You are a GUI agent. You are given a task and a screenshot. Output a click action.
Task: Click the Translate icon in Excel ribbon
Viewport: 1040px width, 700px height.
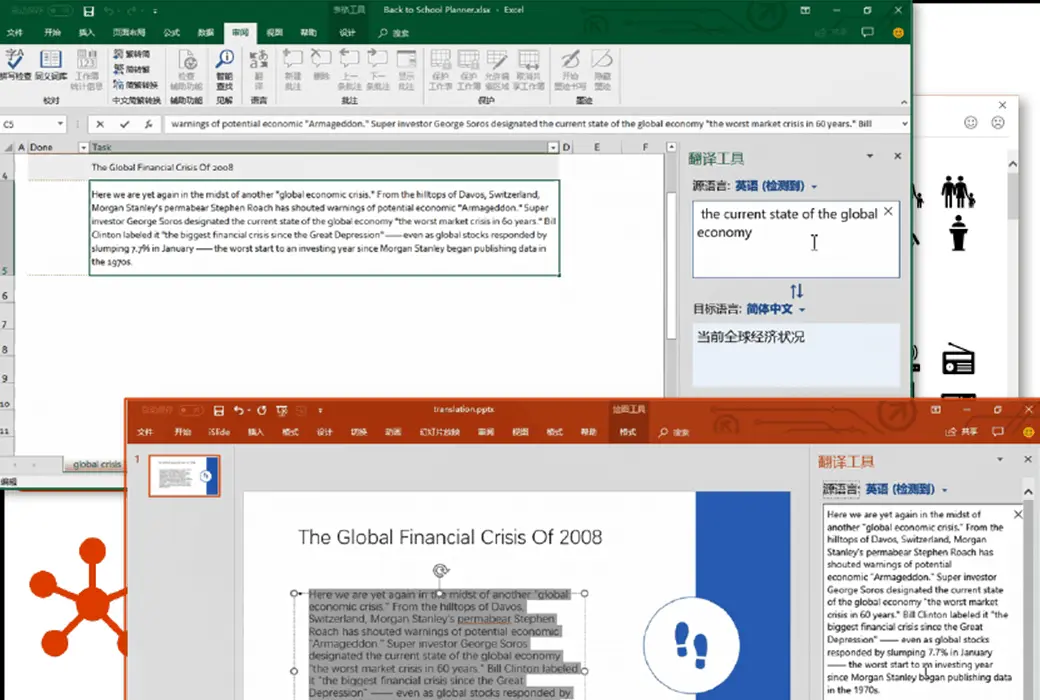(259, 69)
